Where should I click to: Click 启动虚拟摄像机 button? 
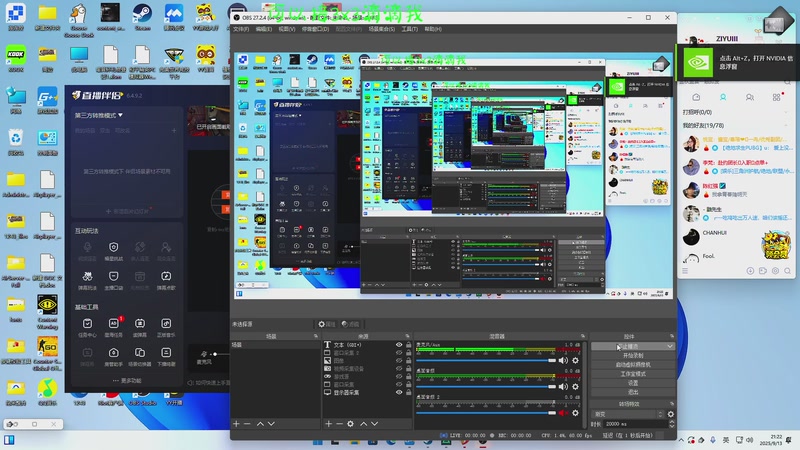[633, 365]
